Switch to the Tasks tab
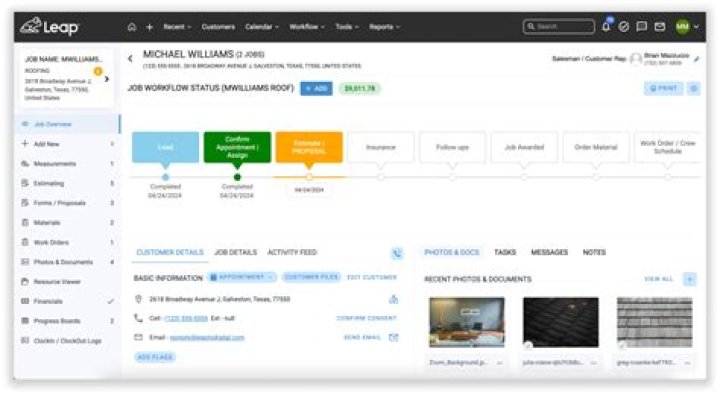 (x=505, y=253)
